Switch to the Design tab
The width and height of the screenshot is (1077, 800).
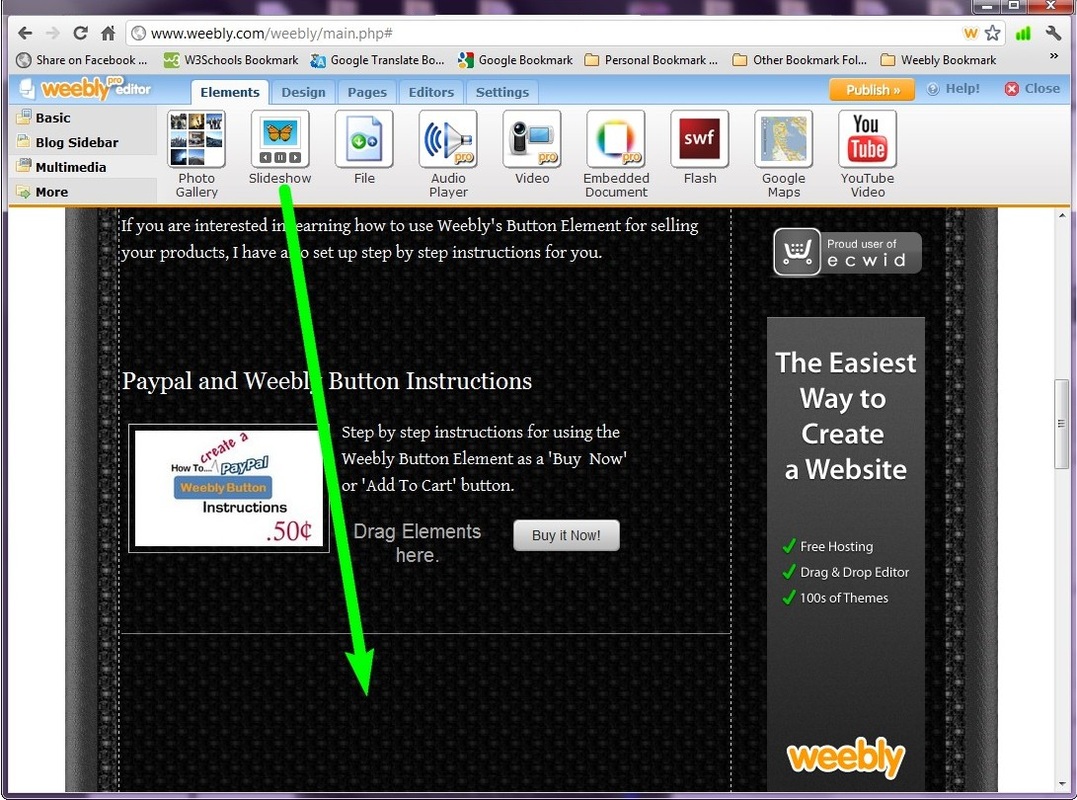click(x=303, y=92)
